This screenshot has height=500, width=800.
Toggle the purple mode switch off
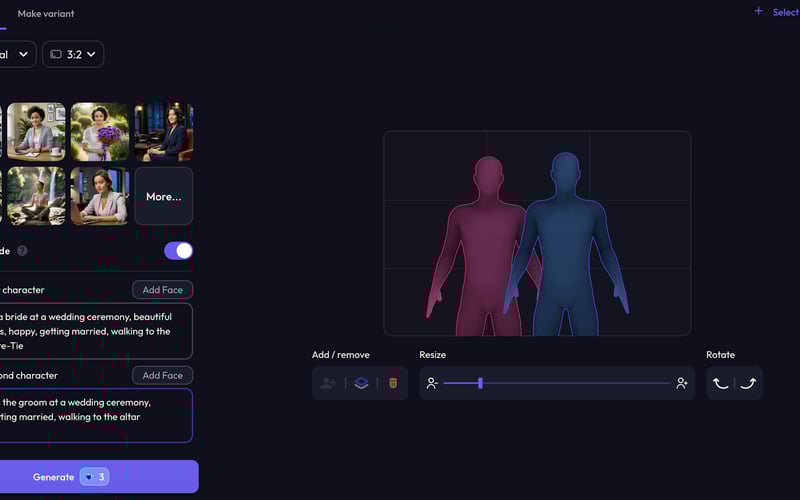click(x=179, y=251)
